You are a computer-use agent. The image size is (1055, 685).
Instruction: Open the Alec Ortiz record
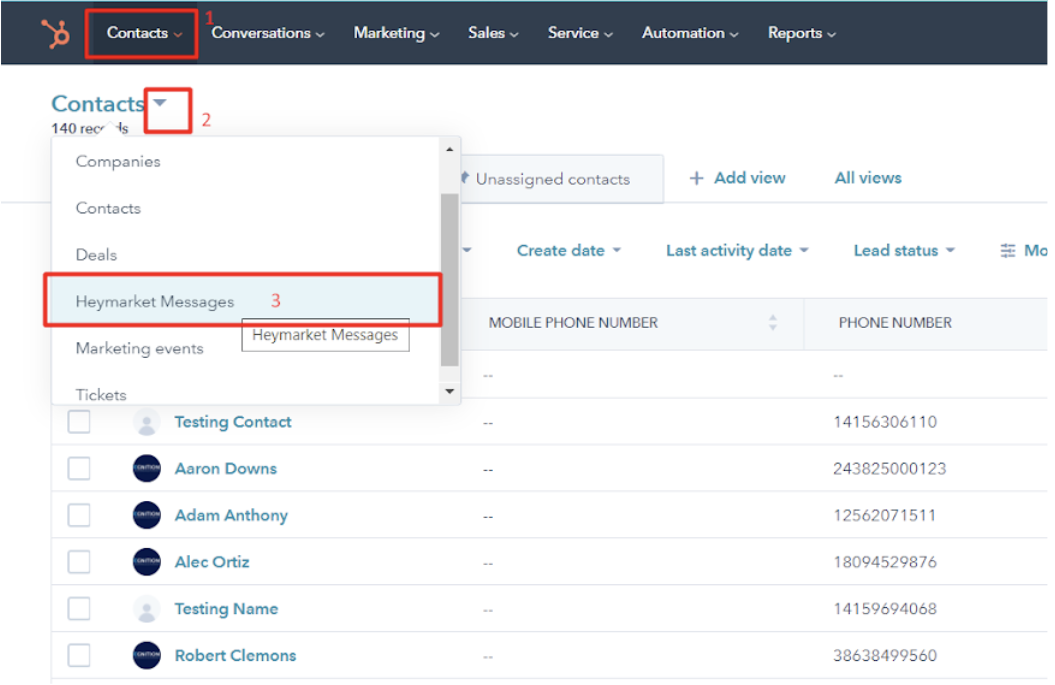coord(212,562)
